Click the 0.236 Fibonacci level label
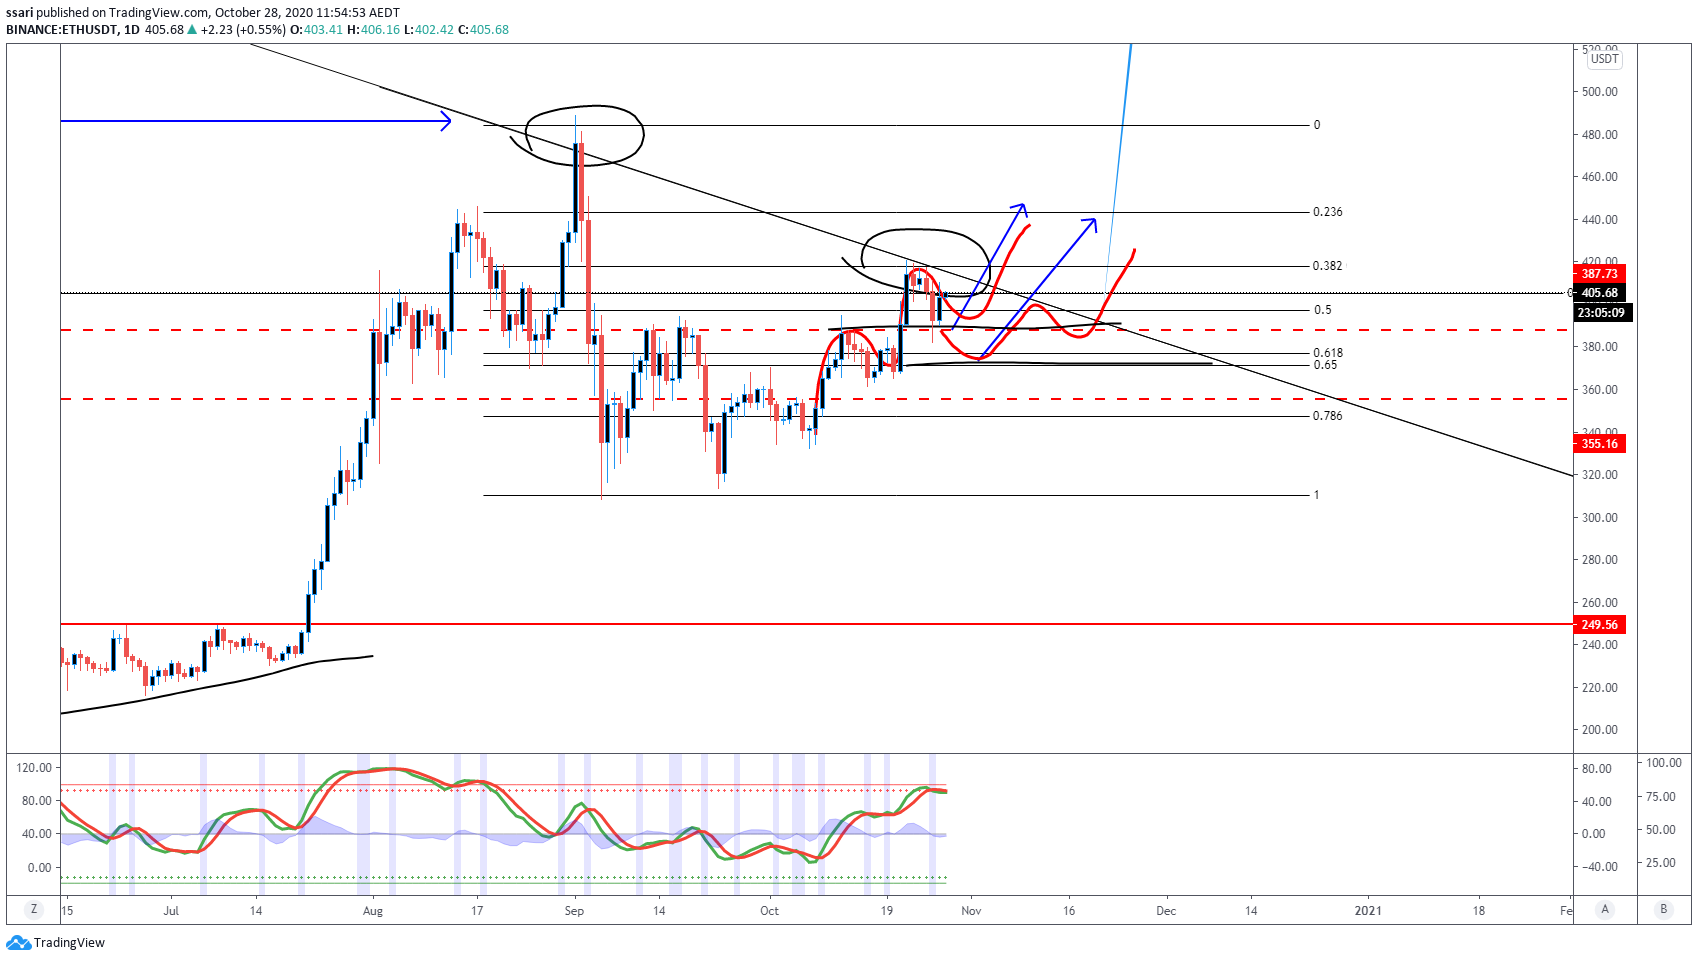The image size is (1698, 961). (x=1328, y=212)
